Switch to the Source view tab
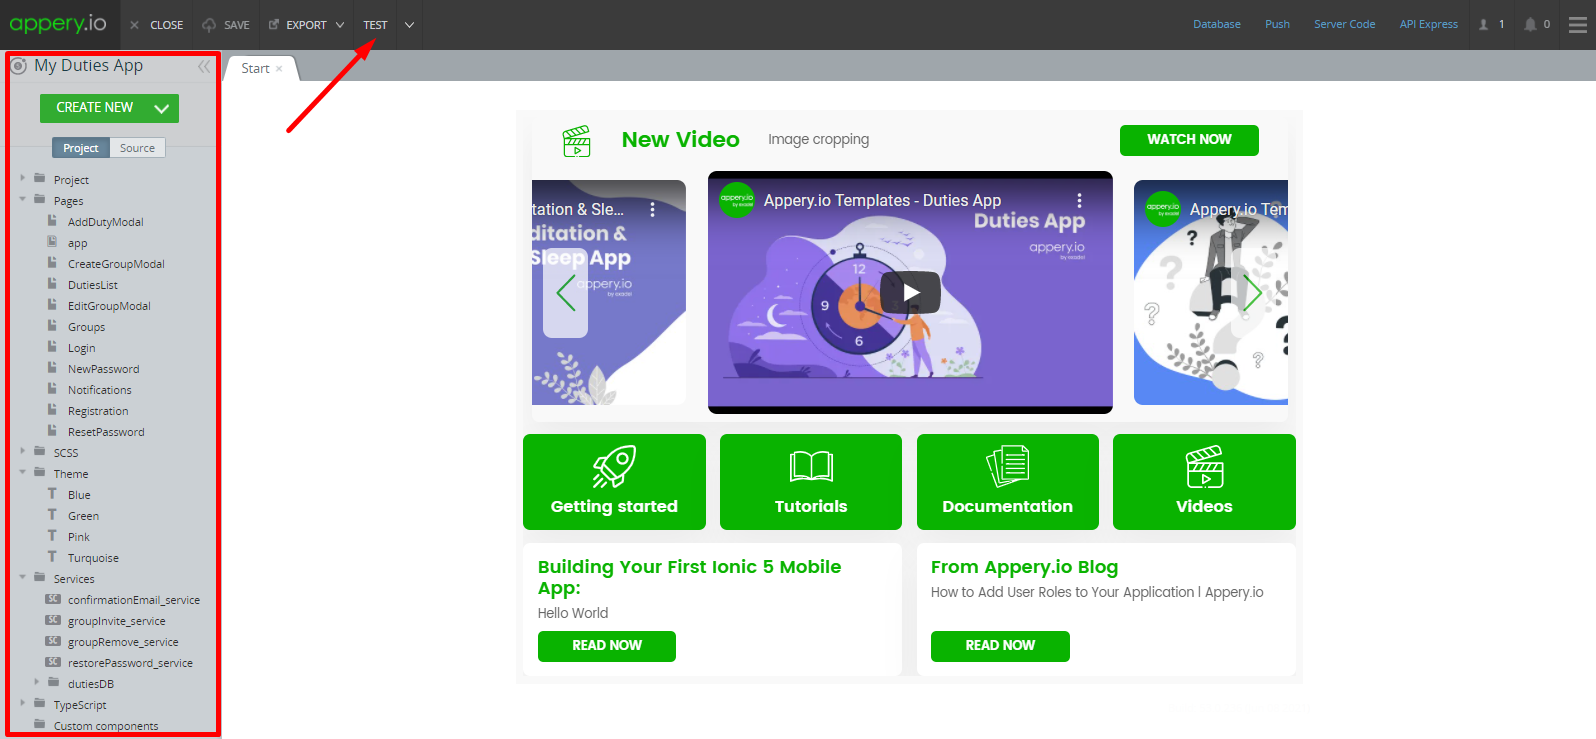The image size is (1596, 739). [x=137, y=148]
